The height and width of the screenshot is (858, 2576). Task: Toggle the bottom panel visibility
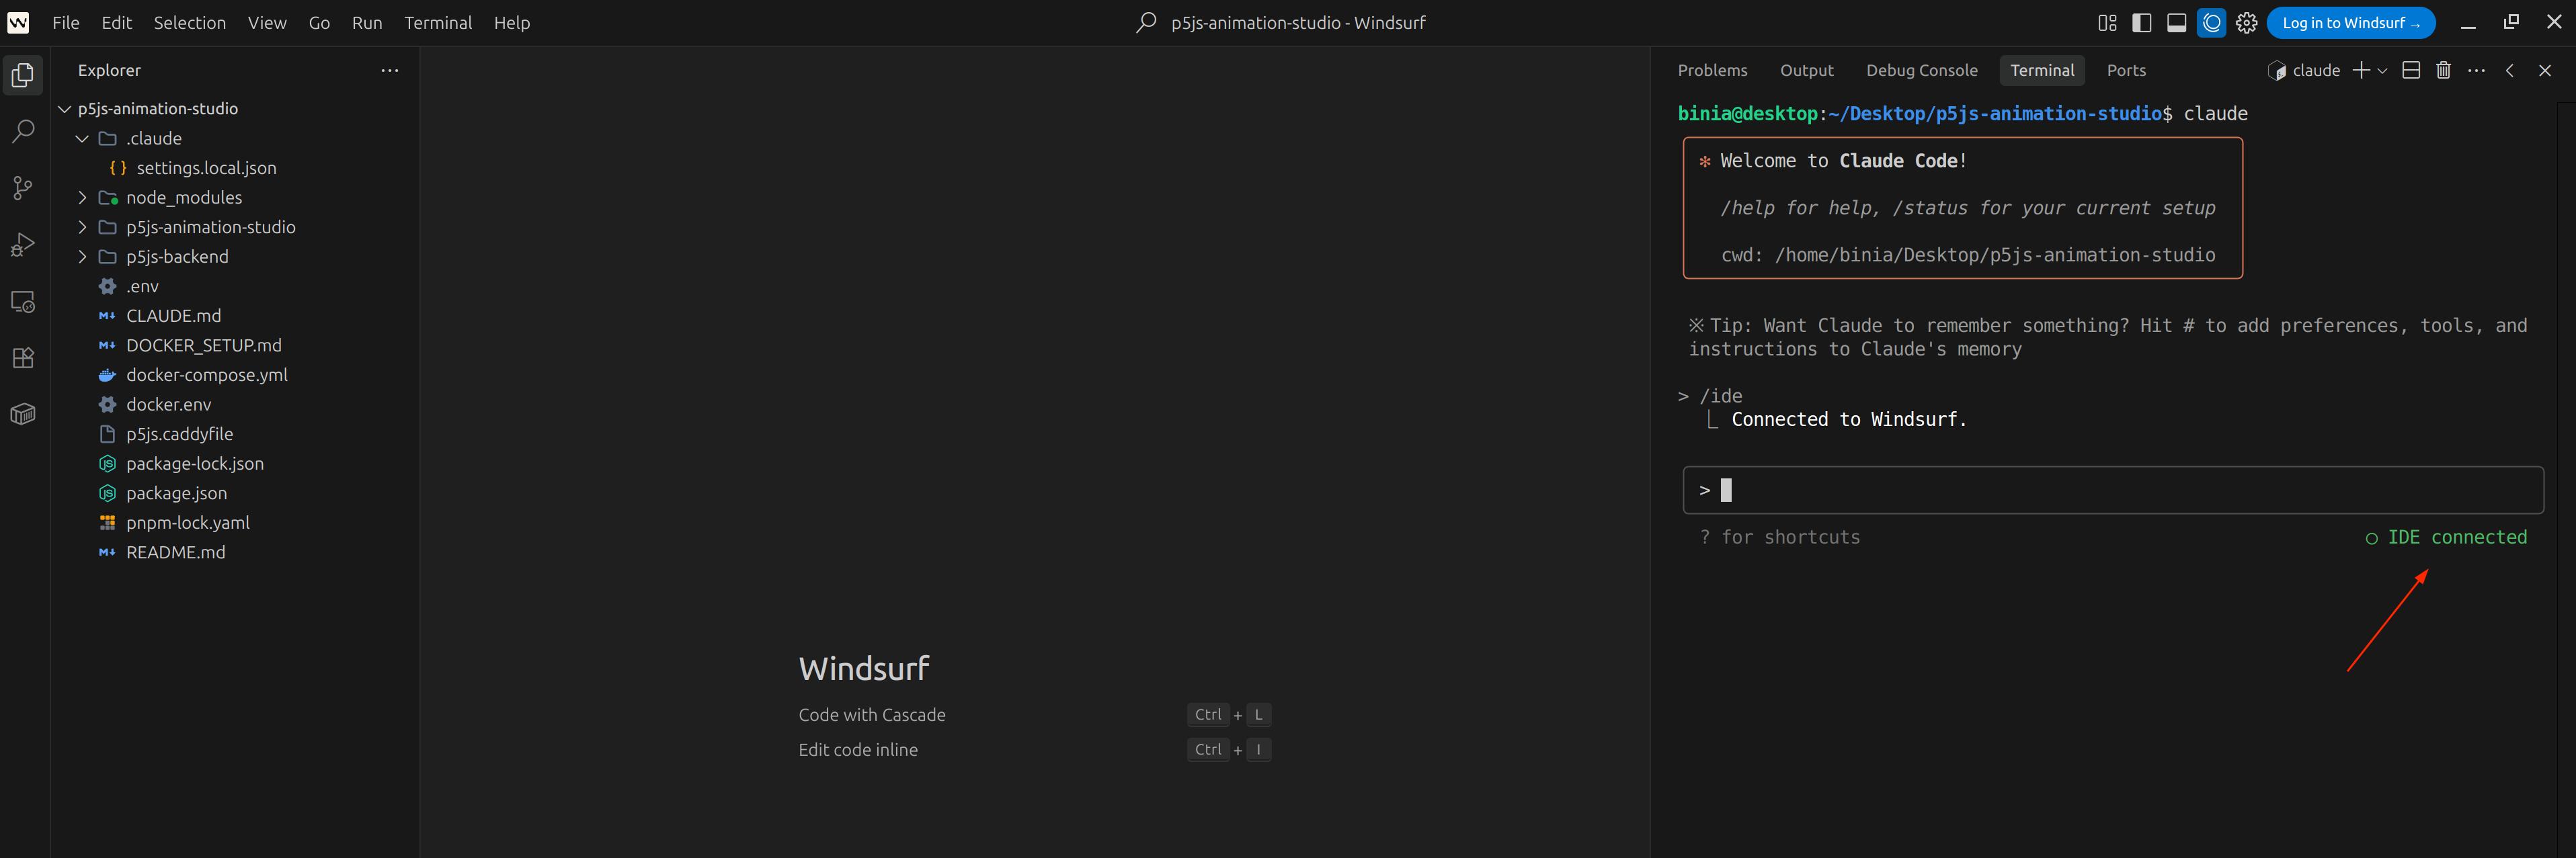(x=2176, y=23)
